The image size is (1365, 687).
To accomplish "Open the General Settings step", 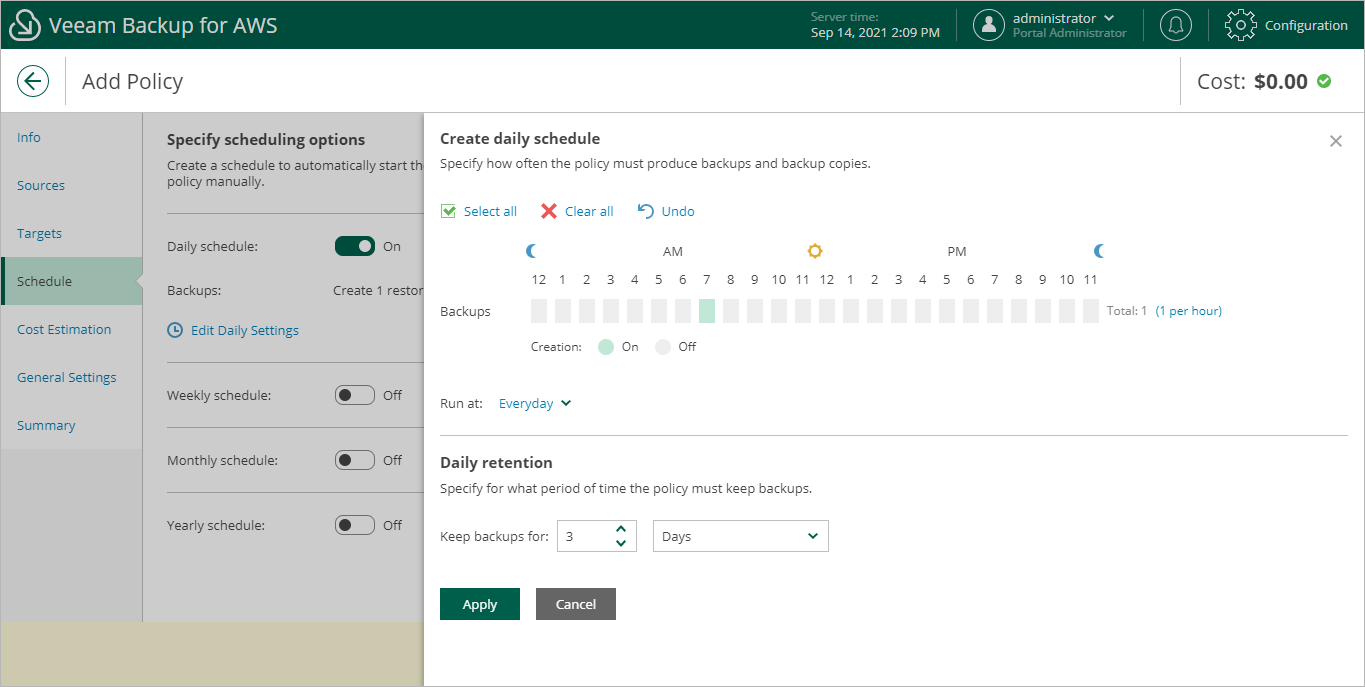I will (66, 377).
